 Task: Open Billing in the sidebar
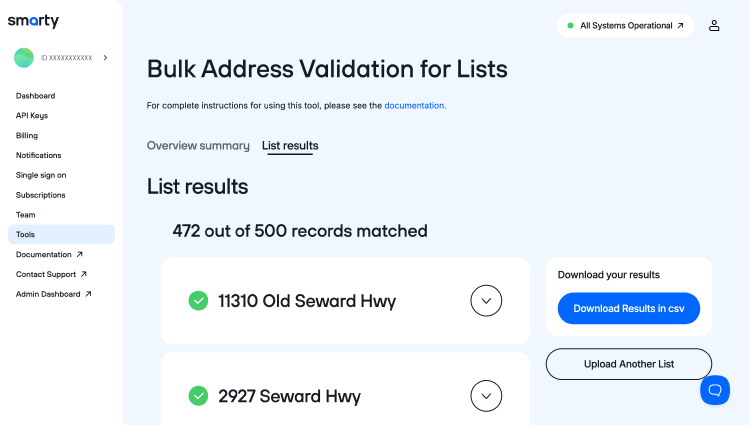click(27, 136)
